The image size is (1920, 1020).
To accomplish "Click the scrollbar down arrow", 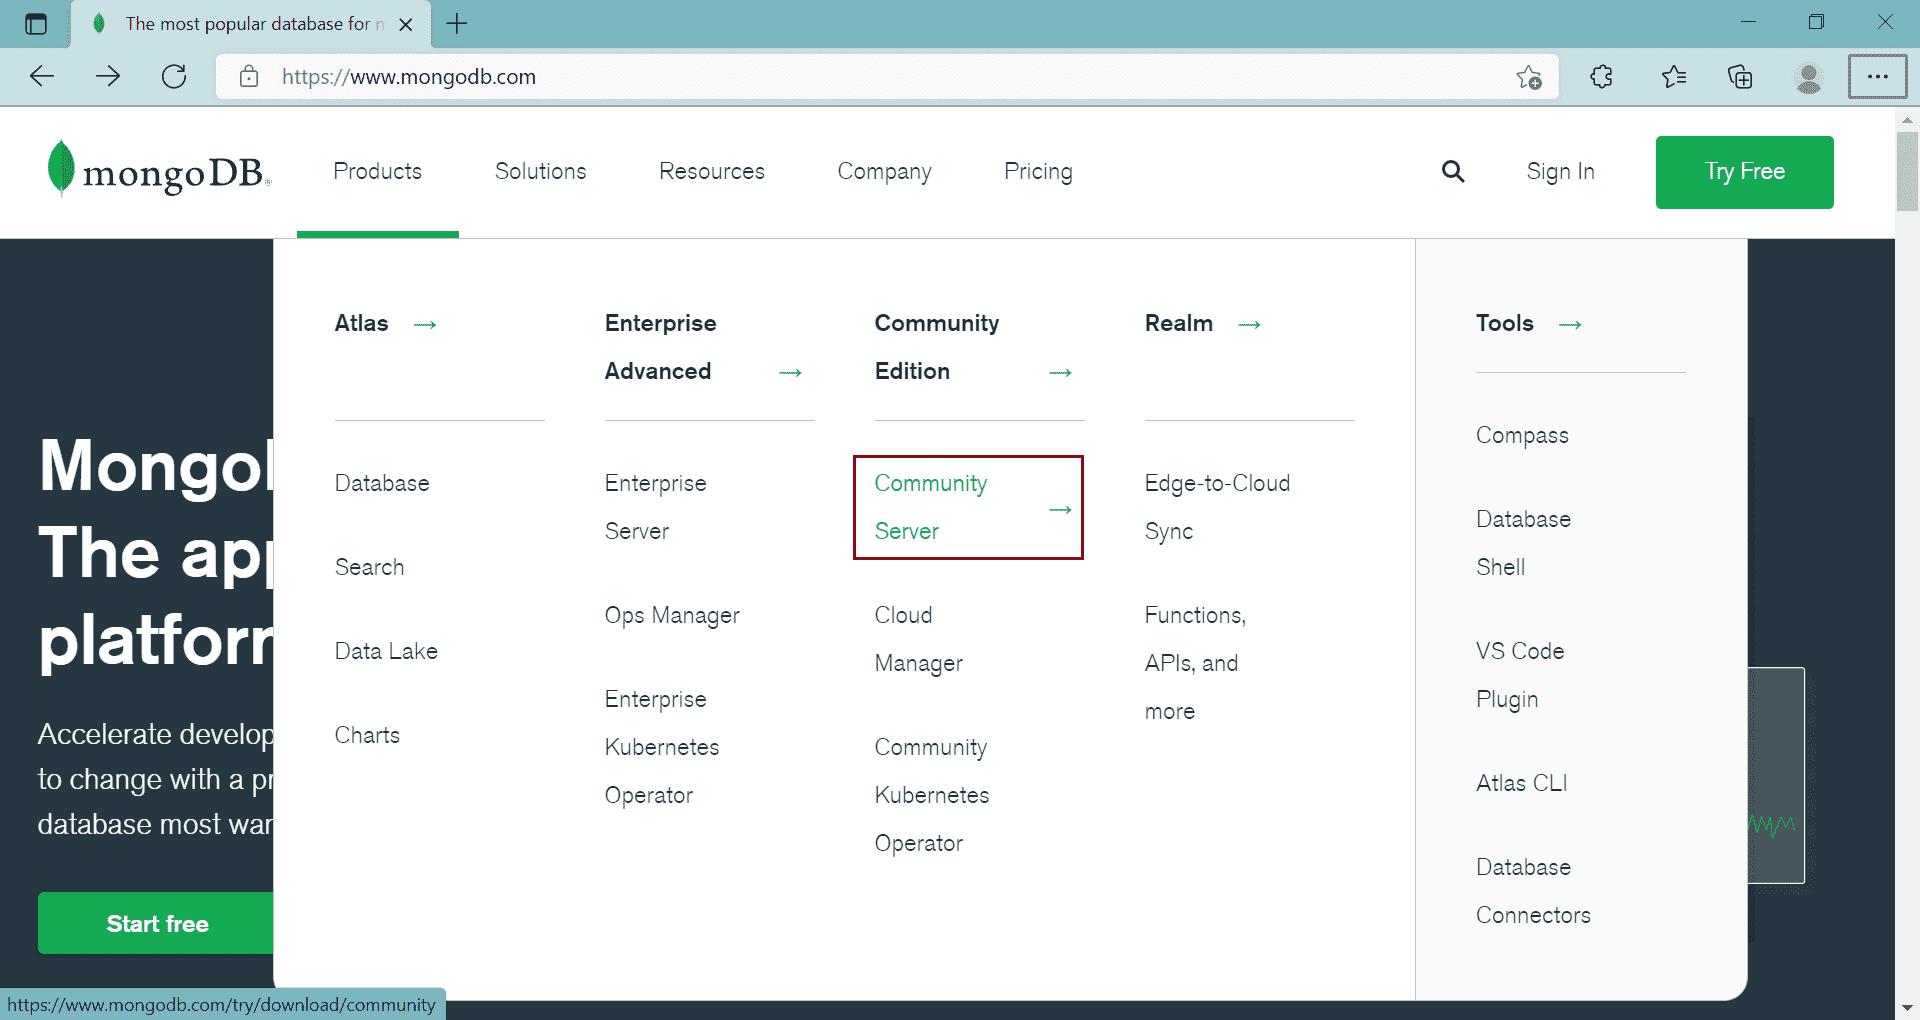I will pyautogui.click(x=1909, y=1009).
